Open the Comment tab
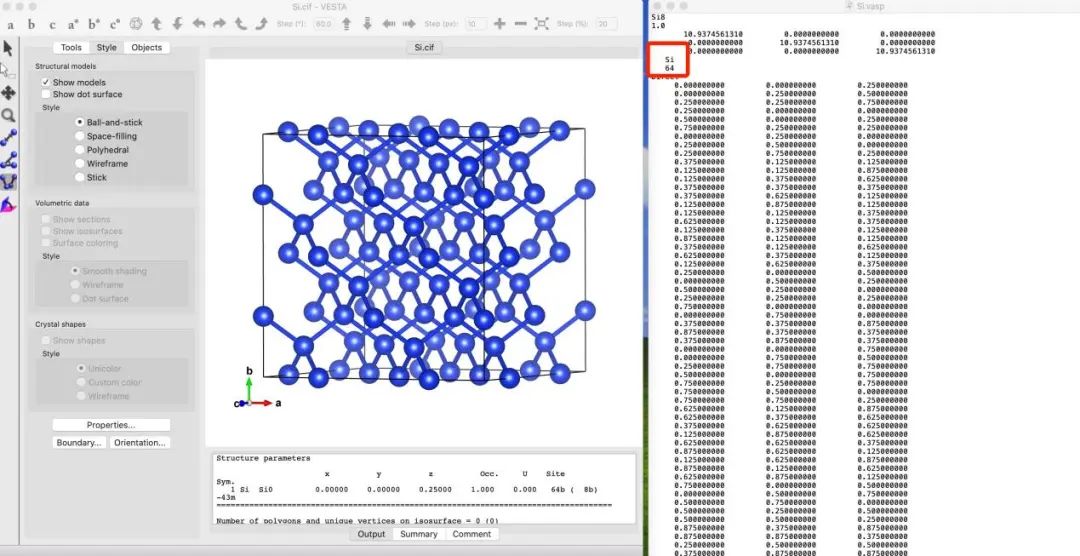Viewport: 1080px width, 556px height. (x=472, y=534)
